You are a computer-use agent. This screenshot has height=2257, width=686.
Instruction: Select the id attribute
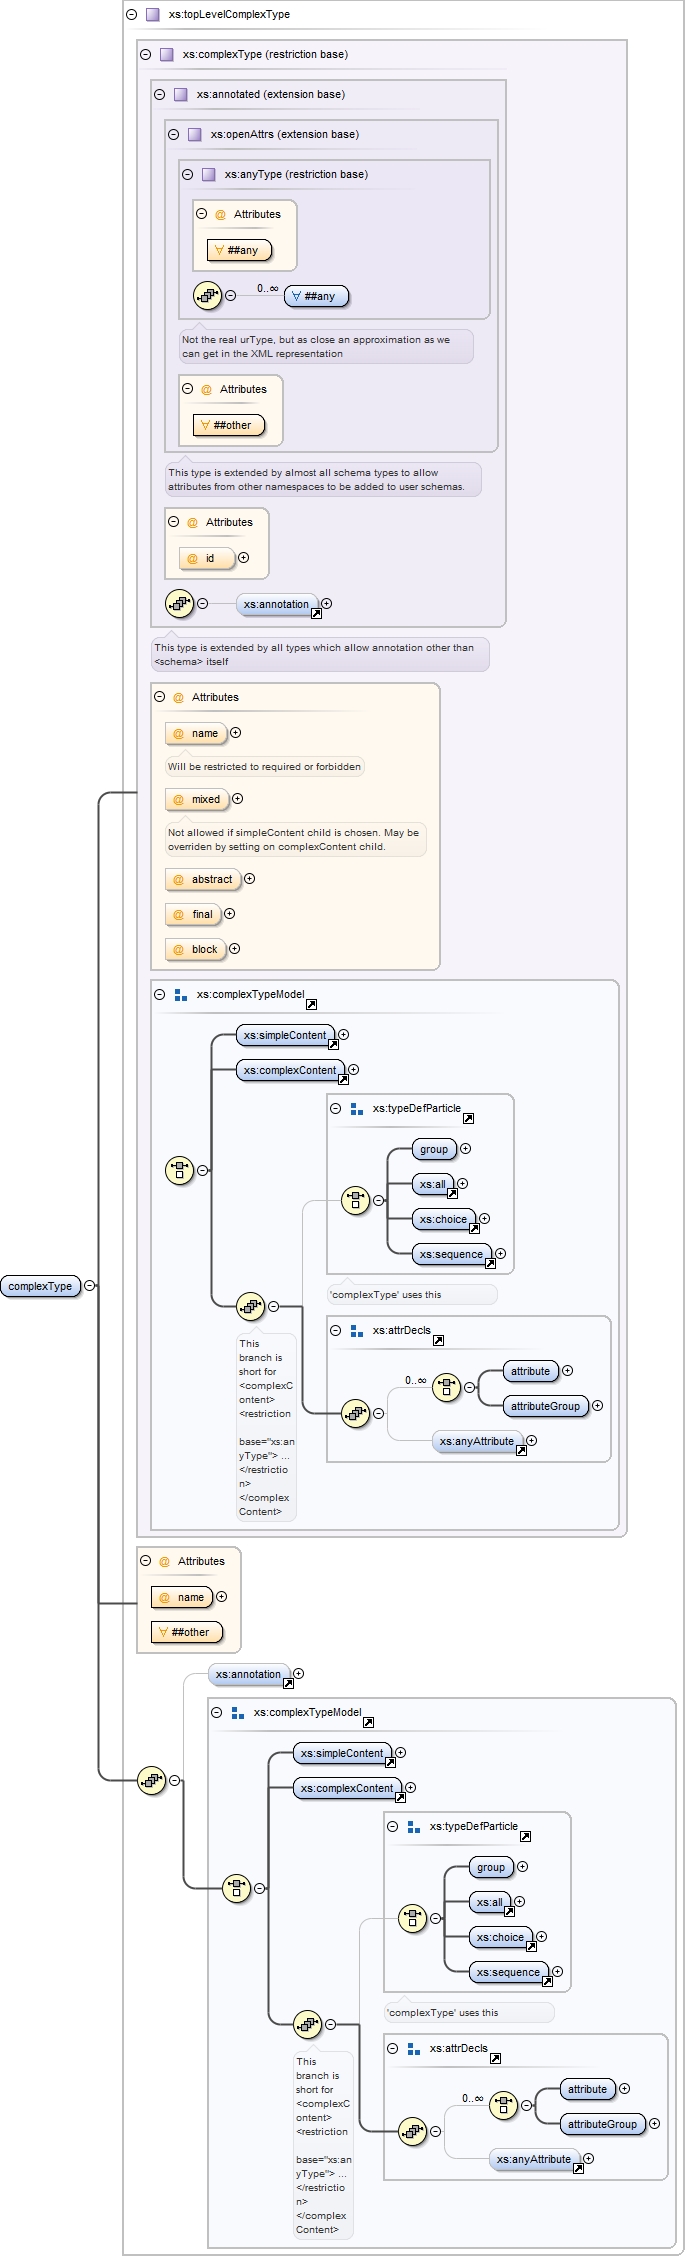click(x=206, y=559)
